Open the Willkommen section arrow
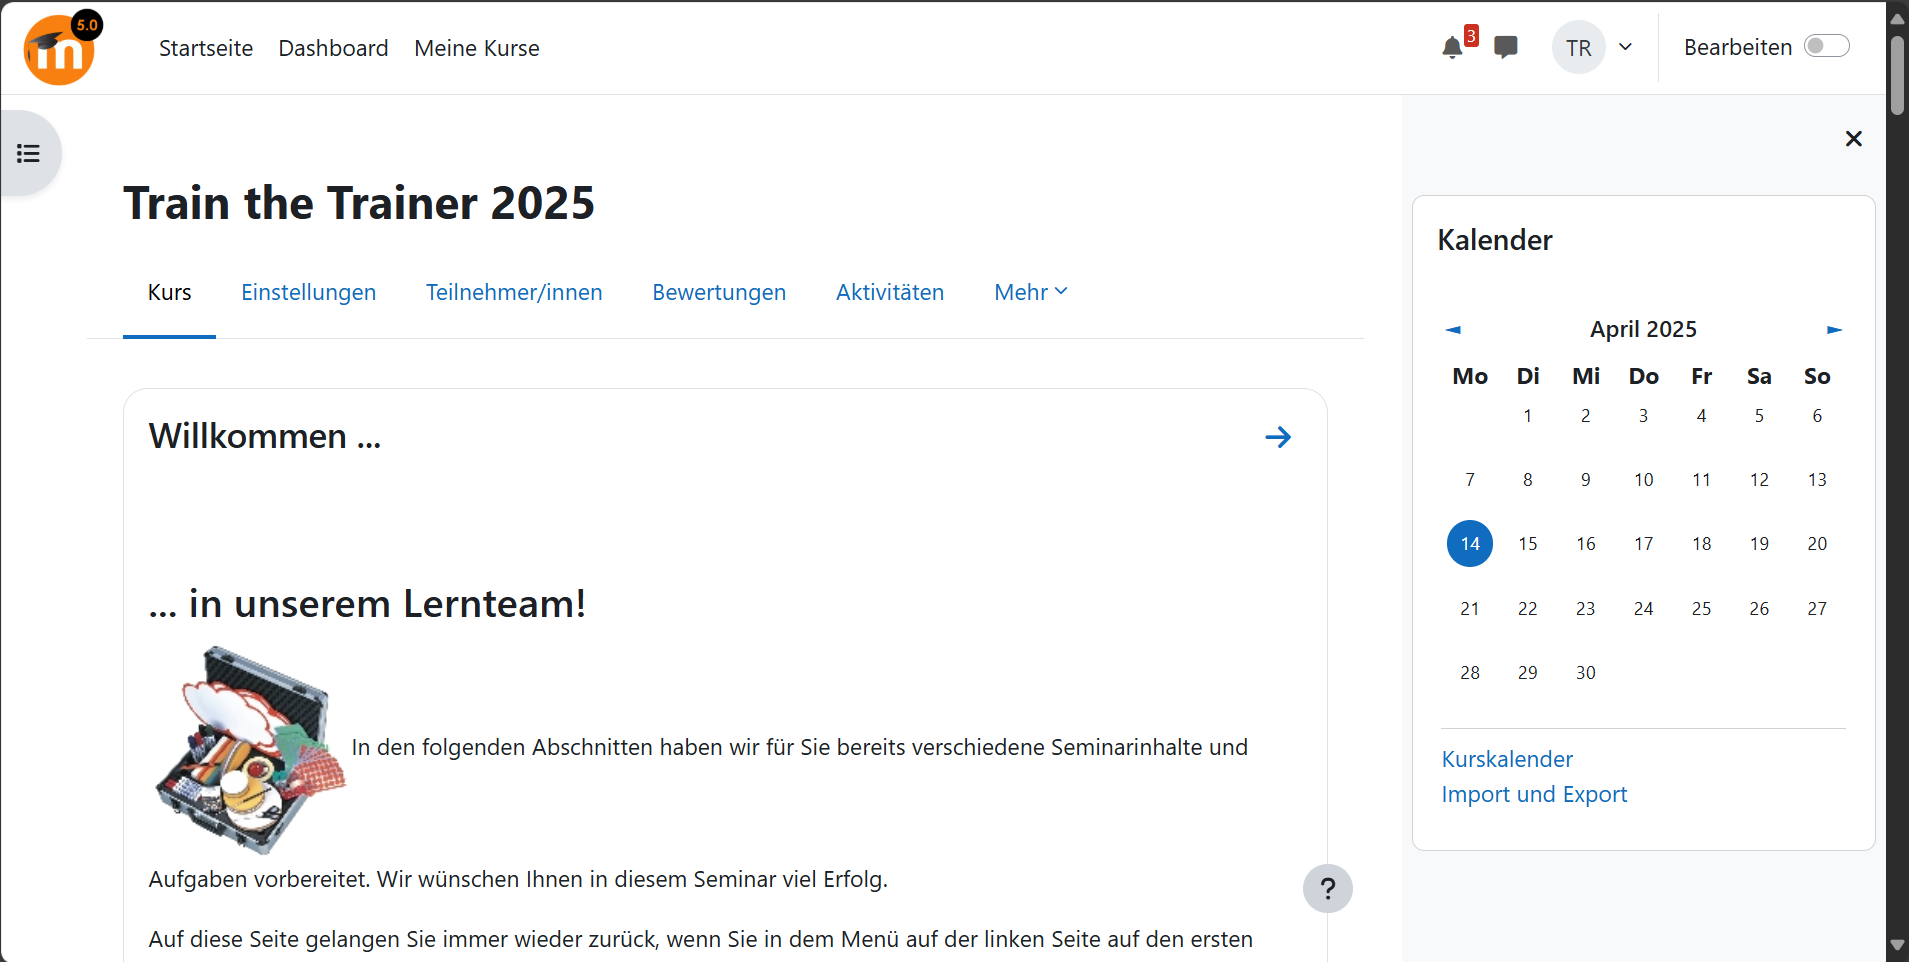Screen dimensions: 1909x962 (x=1278, y=437)
